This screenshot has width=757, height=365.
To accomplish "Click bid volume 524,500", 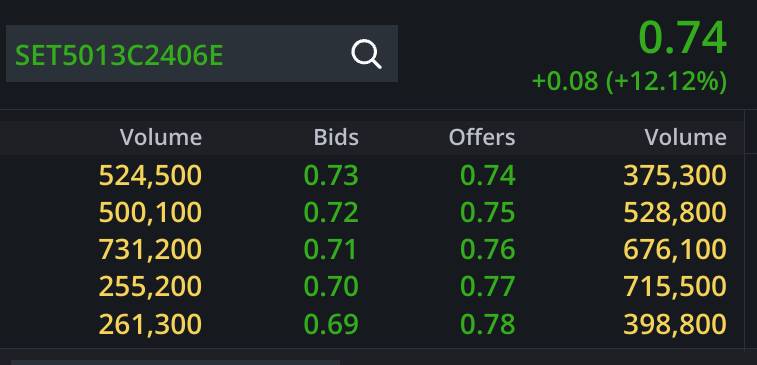I will click(150, 176).
